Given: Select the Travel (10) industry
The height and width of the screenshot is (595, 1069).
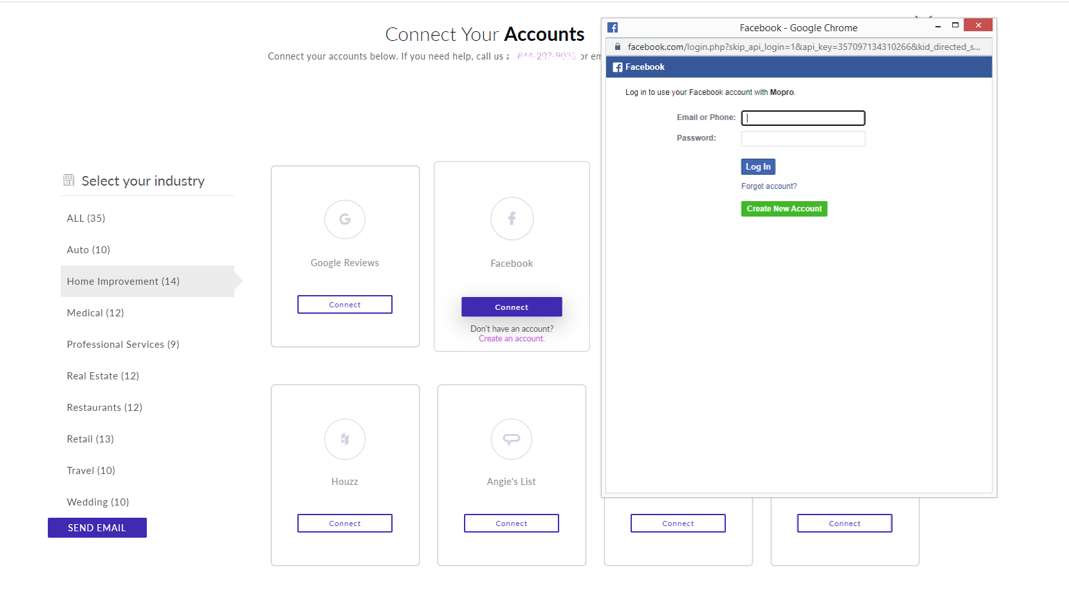Looking at the screenshot, I should [91, 470].
